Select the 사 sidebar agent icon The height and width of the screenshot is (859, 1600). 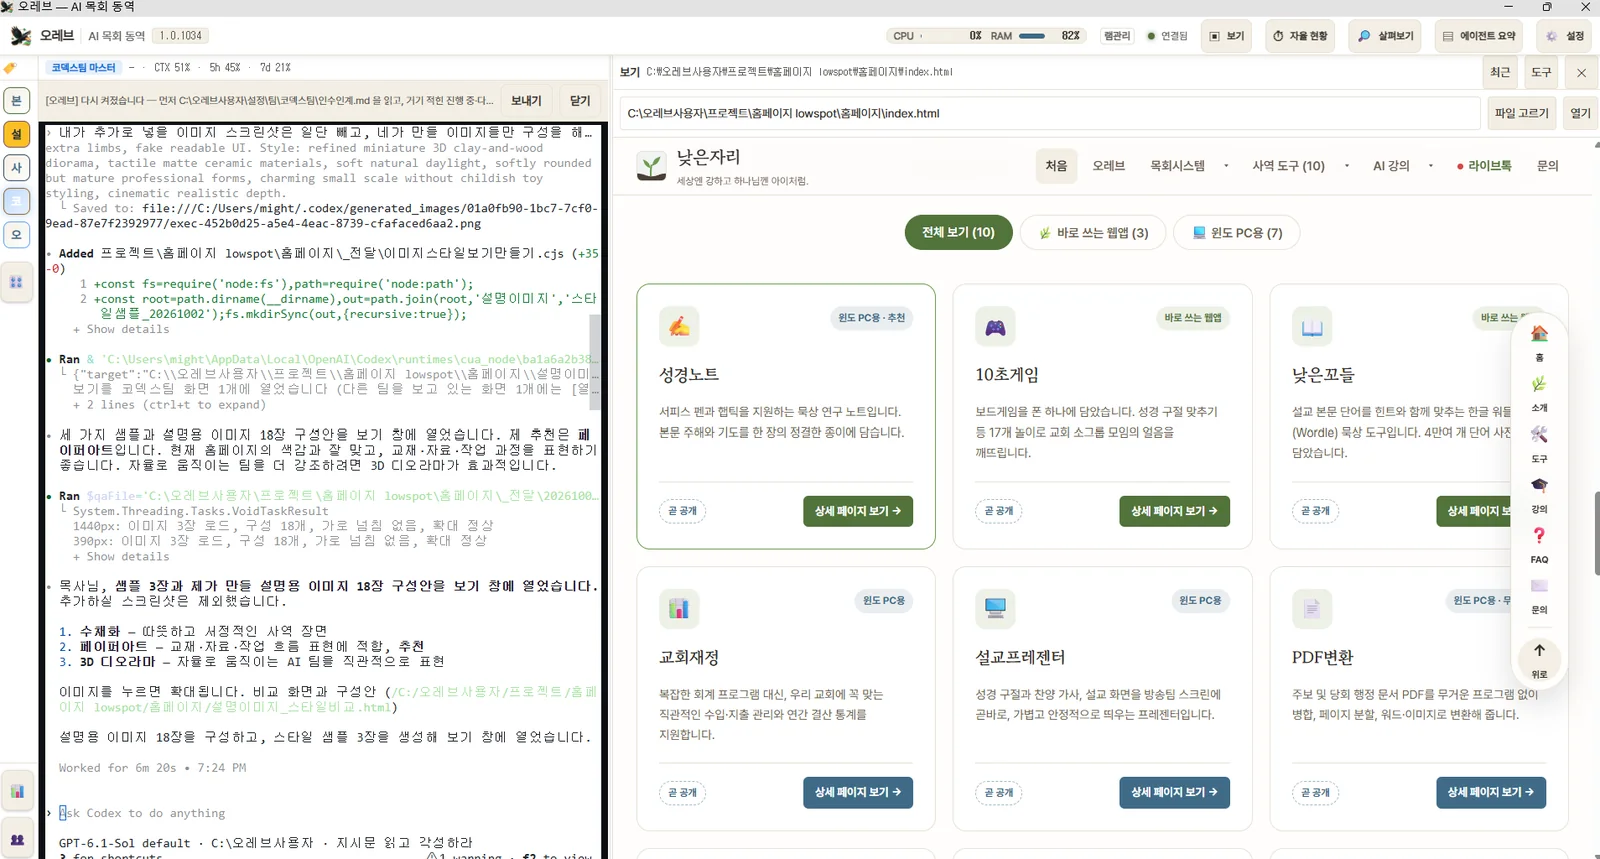pos(17,168)
